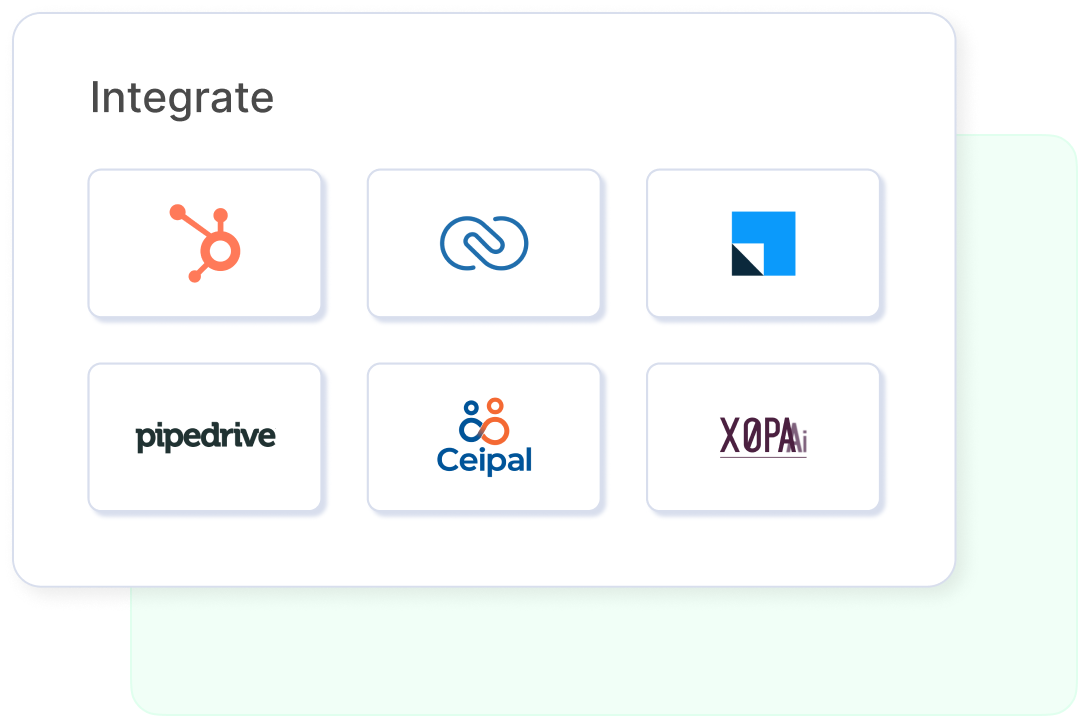Click the orange HubSpot sprocket logo
Screen dimensions: 1078x716
(205, 243)
